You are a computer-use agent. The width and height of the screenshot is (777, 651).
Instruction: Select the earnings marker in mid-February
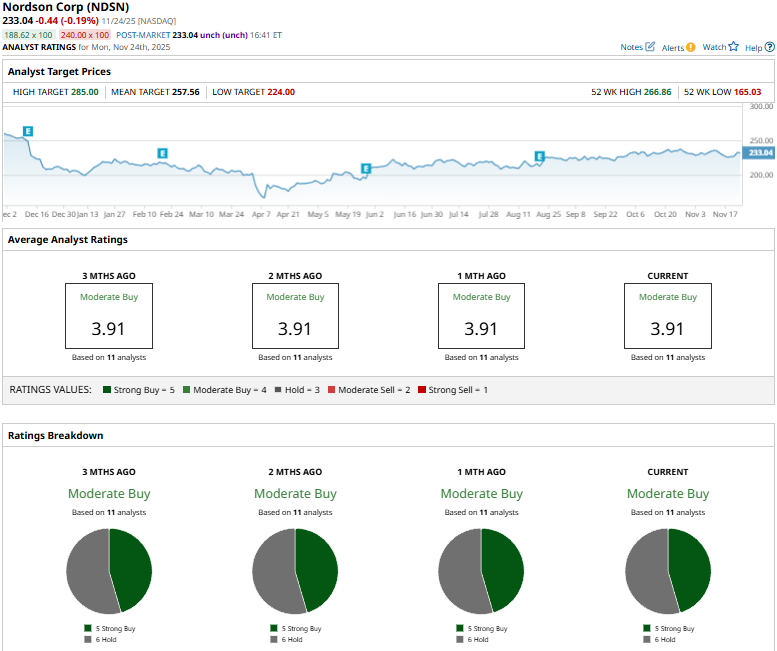[x=163, y=153]
